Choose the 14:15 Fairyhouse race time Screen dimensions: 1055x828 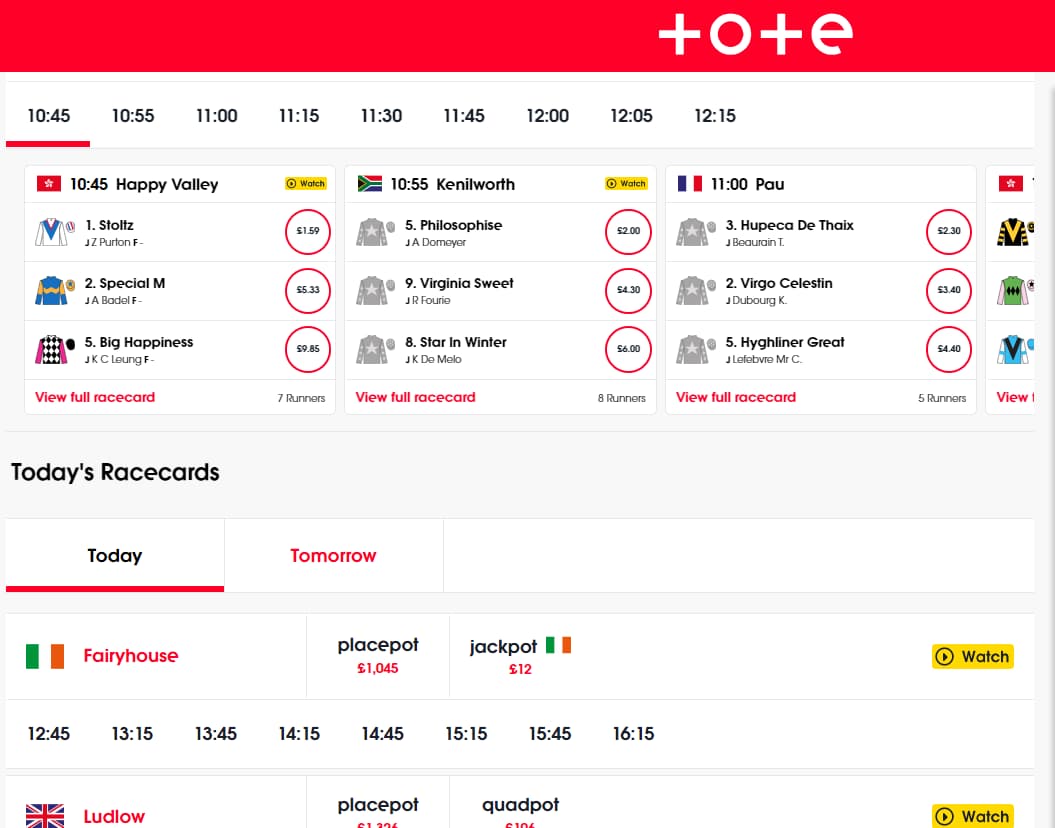point(298,734)
